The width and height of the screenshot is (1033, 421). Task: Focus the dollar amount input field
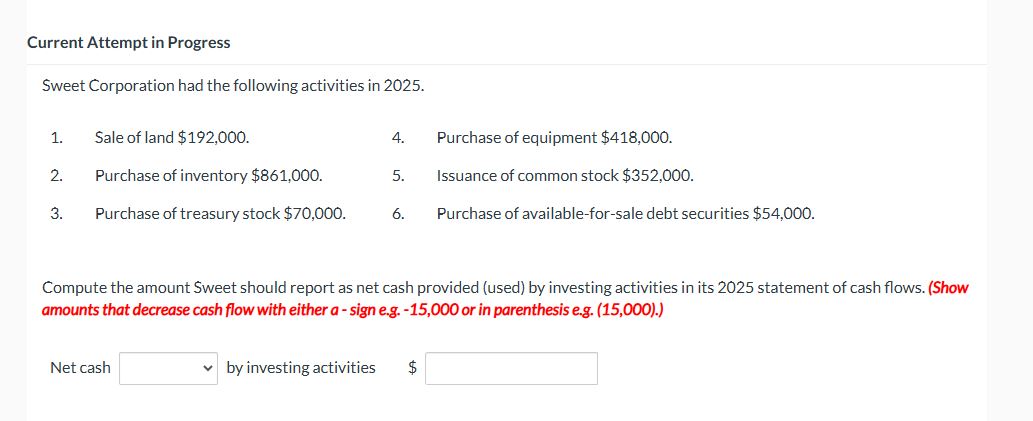(x=511, y=368)
